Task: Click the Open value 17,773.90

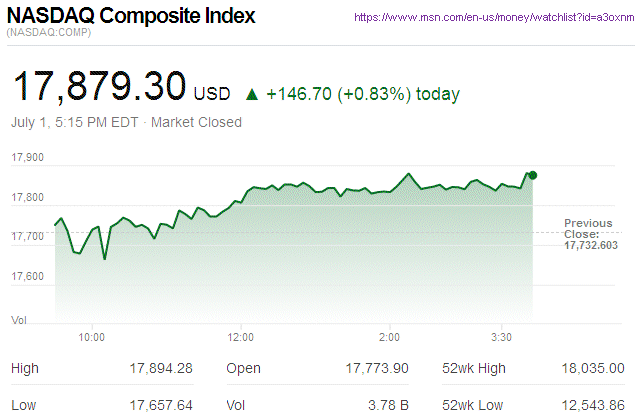Action: pos(375,368)
